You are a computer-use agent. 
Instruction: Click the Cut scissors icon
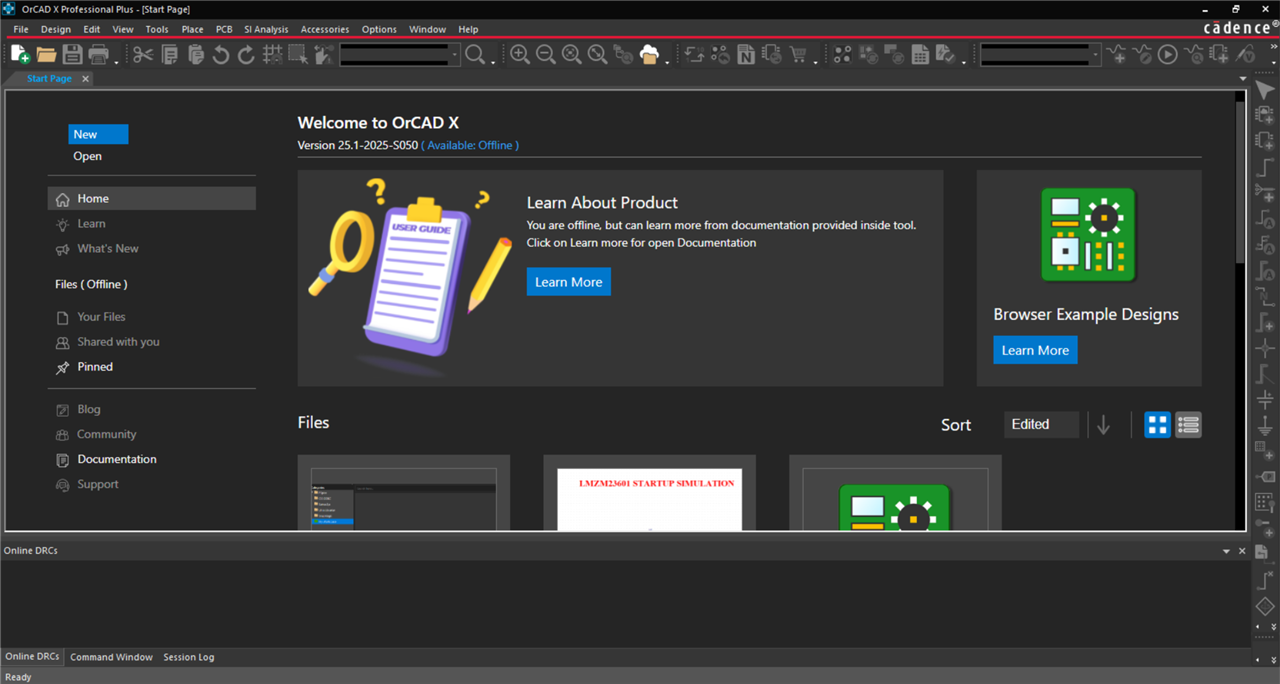tap(143, 54)
